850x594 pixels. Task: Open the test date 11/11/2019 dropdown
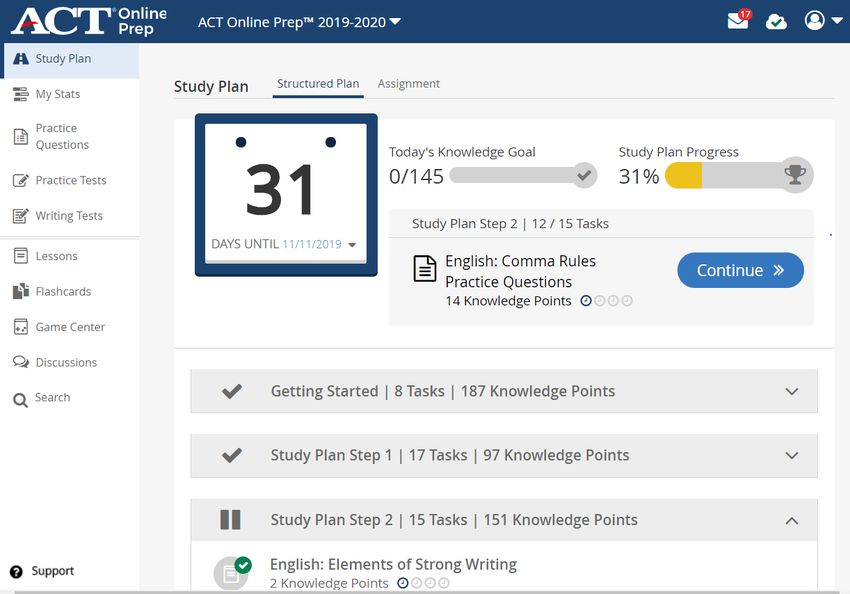[x=319, y=244]
